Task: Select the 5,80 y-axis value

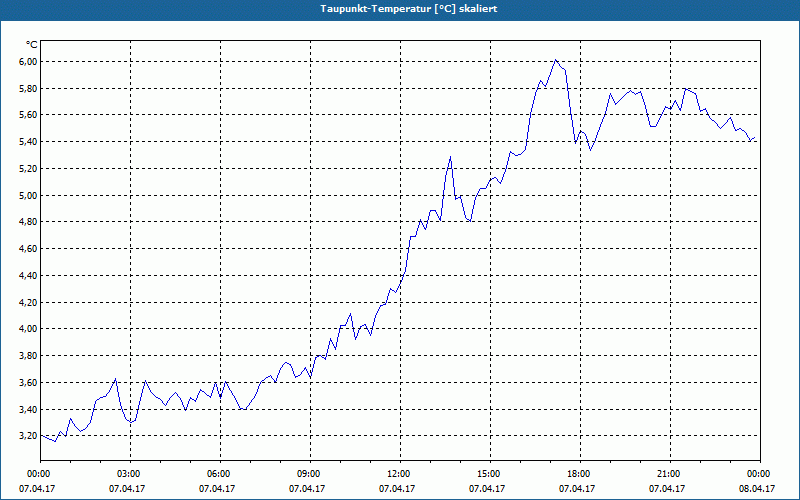Action: tap(28, 88)
